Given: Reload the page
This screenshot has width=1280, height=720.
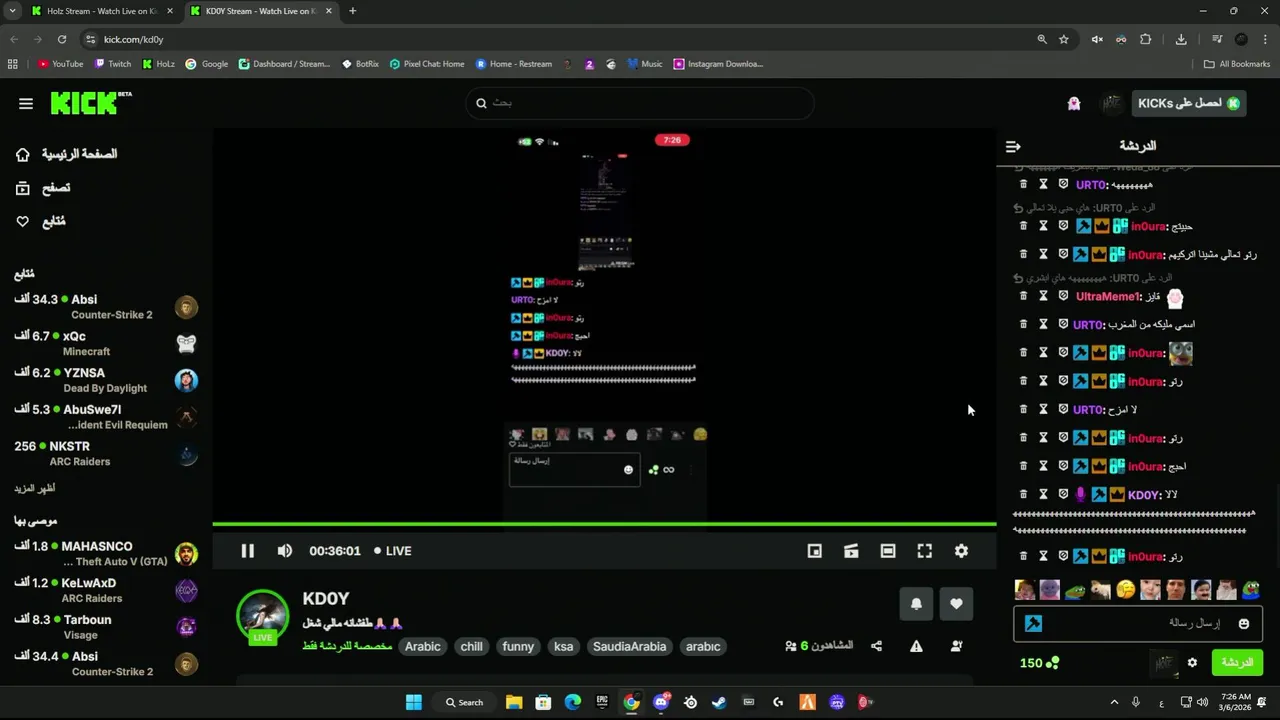Looking at the screenshot, I should [x=62, y=39].
